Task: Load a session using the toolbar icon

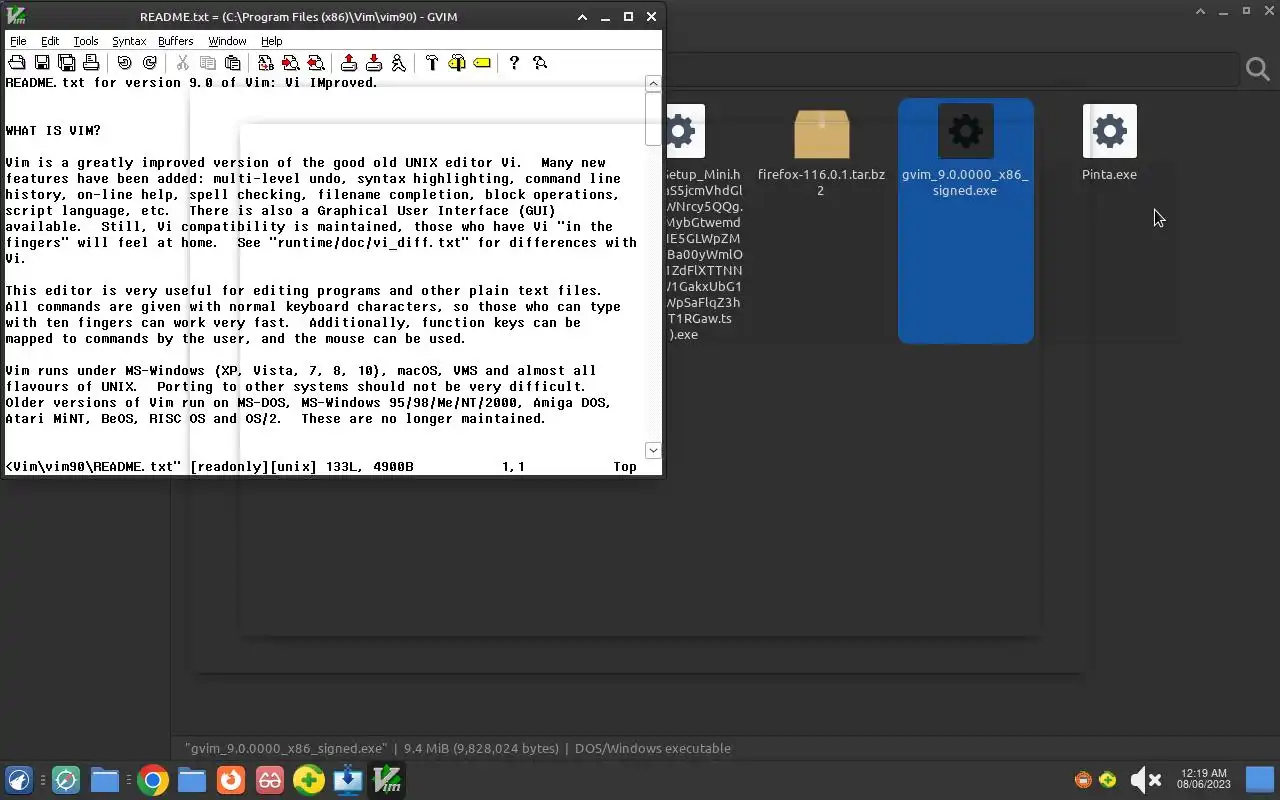Action: pos(349,63)
